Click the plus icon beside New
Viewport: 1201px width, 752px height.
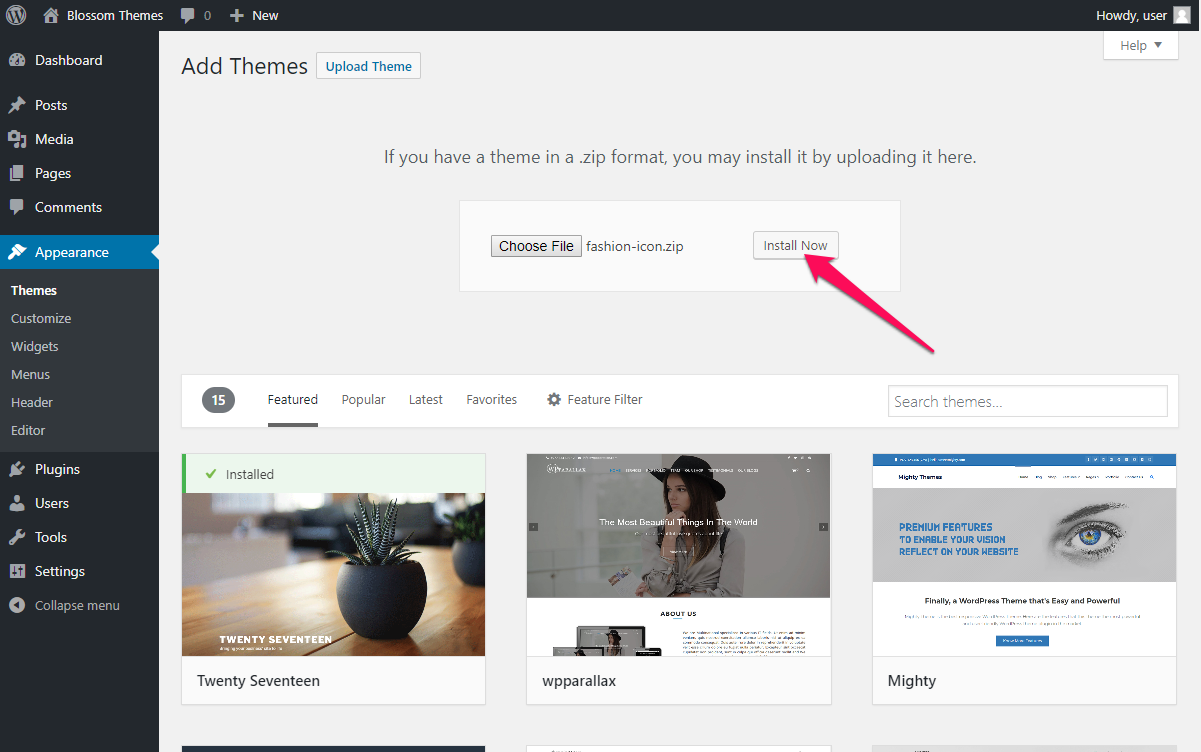[237, 15]
